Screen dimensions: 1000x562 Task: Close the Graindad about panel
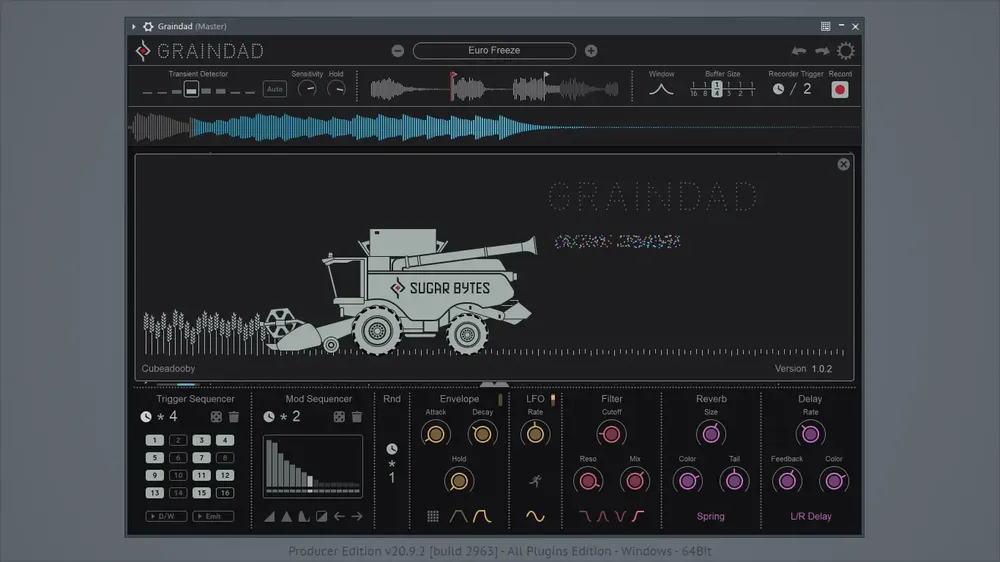[x=843, y=165]
